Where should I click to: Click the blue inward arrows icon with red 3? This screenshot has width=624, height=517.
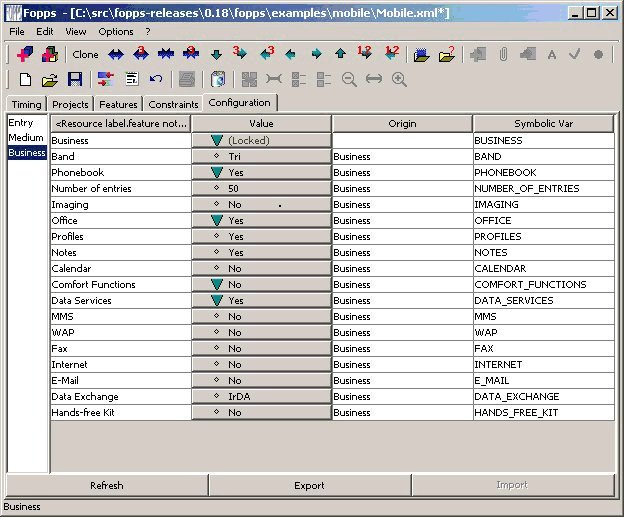click(191, 53)
